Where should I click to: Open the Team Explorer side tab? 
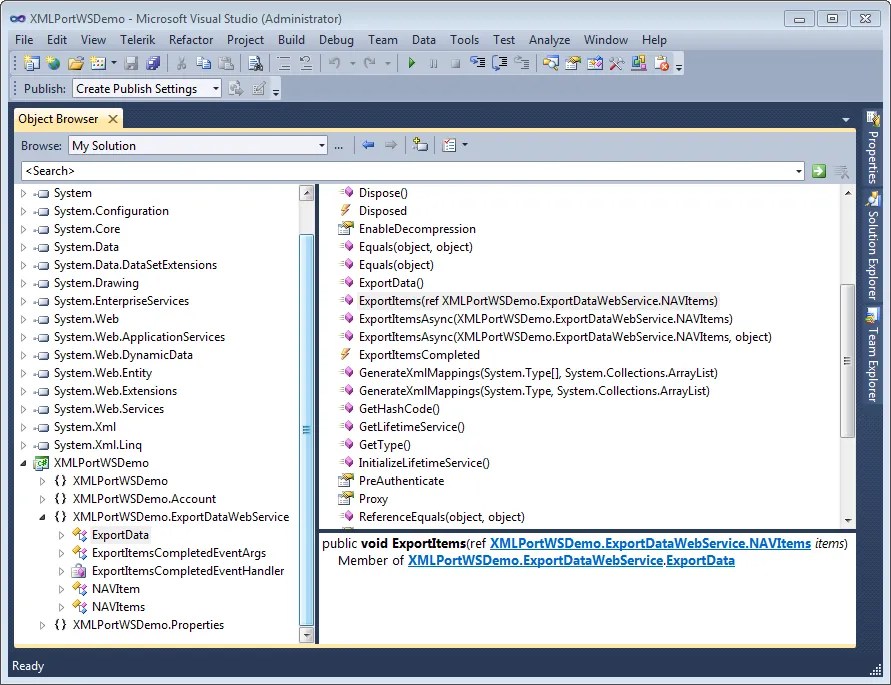(872, 355)
